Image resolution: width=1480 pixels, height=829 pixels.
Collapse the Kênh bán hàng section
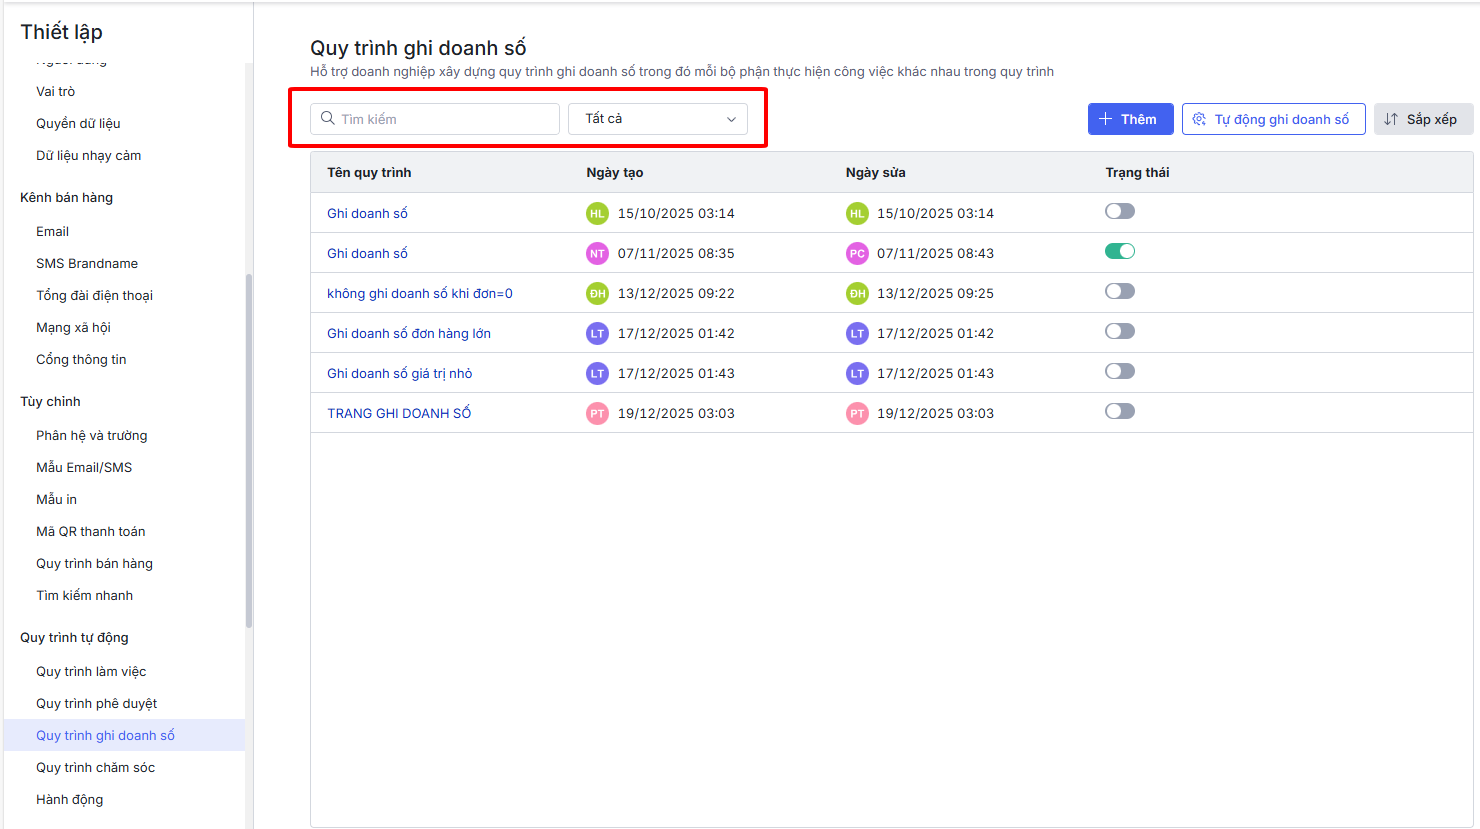(x=66, y=197)
